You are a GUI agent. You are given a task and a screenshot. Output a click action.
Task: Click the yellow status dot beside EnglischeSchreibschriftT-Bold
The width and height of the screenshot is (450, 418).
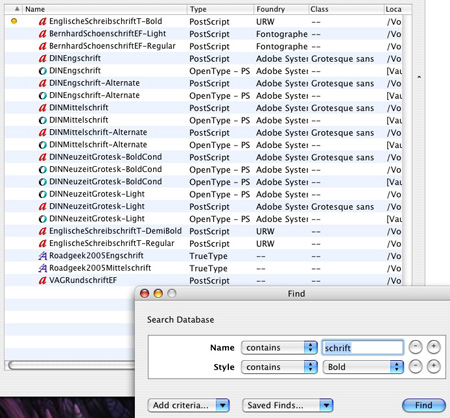point(14,21)
